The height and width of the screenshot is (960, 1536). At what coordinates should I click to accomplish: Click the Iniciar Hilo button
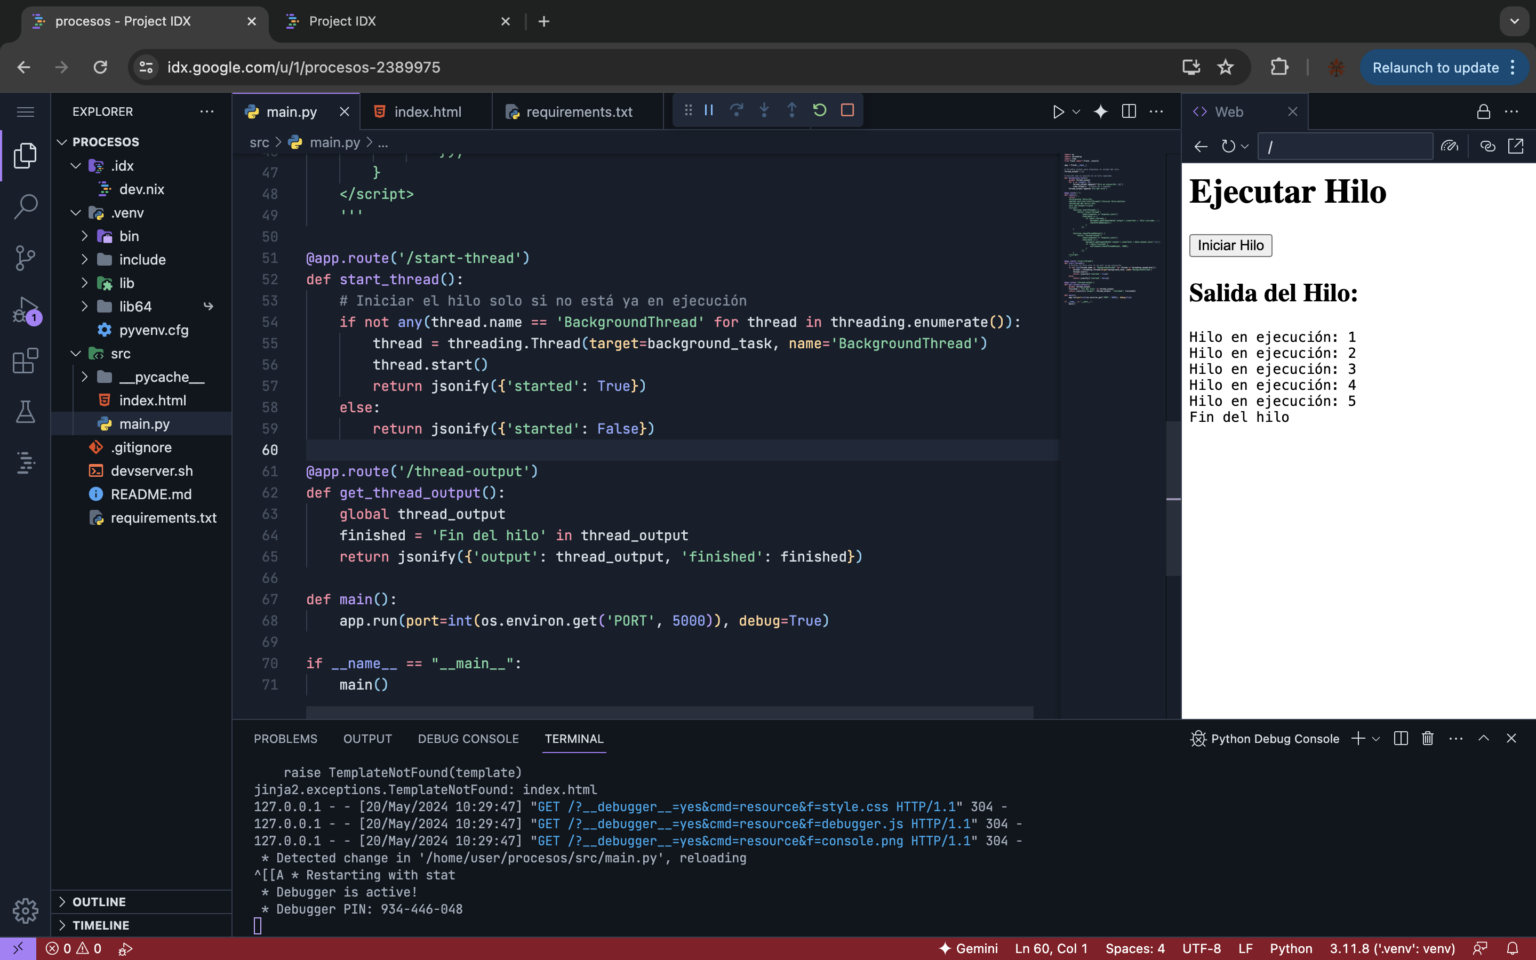(1230, 246)
